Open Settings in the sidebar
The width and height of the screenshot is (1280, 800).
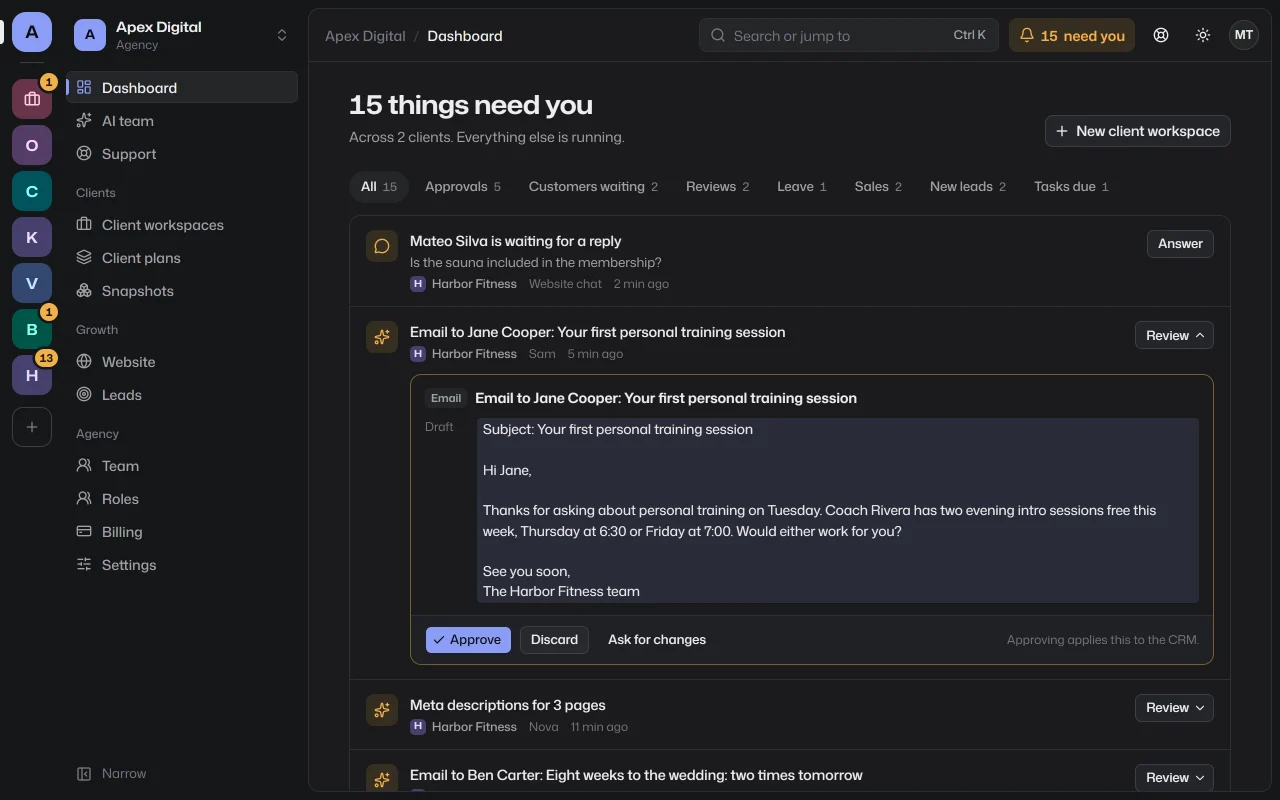click(182, 565)
